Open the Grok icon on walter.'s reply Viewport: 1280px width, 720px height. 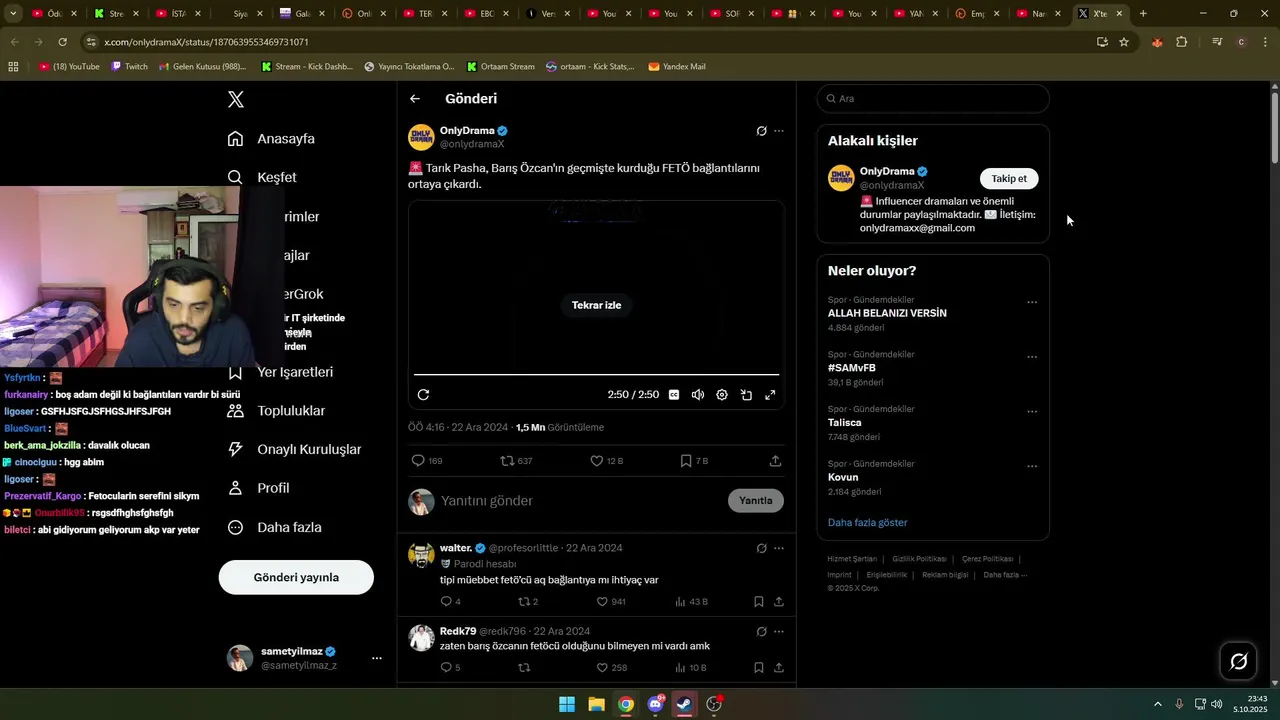(x=761, y=548)
